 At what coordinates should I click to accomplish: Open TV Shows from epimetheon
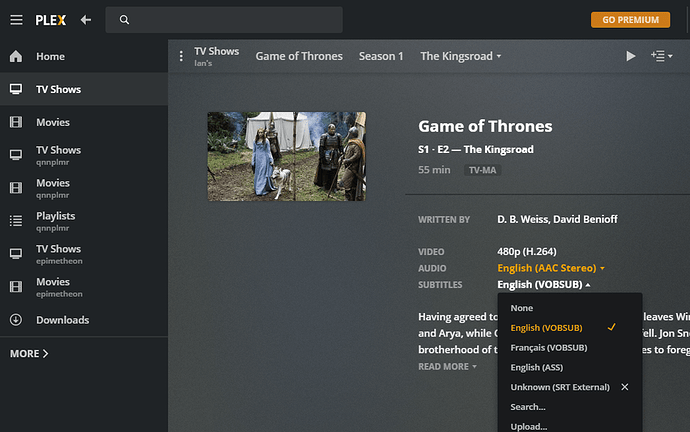pos(84,254)
